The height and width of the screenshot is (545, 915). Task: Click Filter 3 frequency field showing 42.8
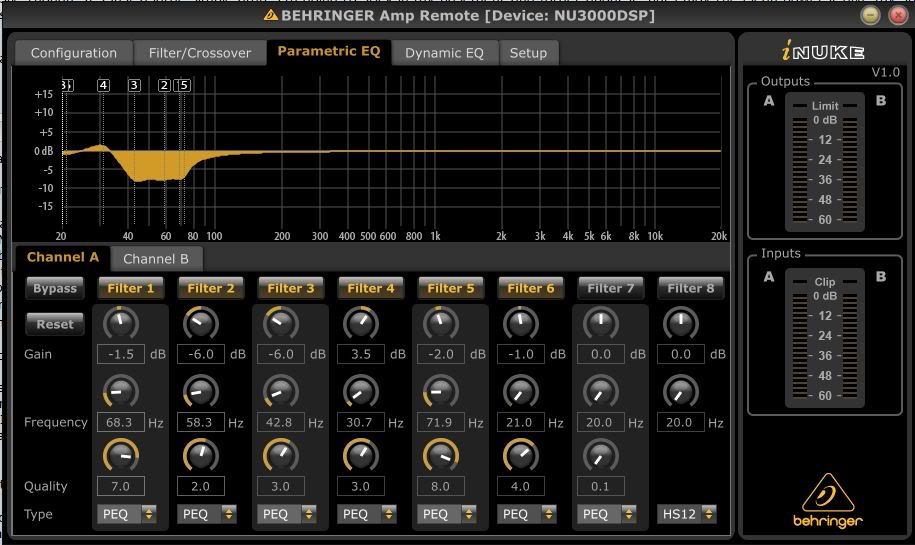click(281, 422)
